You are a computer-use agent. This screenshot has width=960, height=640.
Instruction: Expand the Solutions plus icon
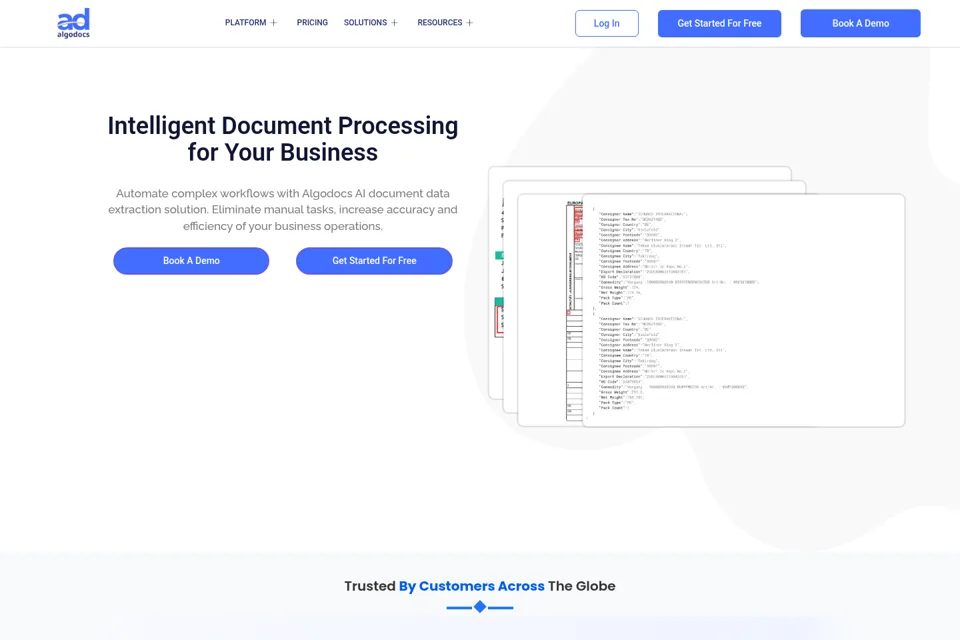pos(394,23)
